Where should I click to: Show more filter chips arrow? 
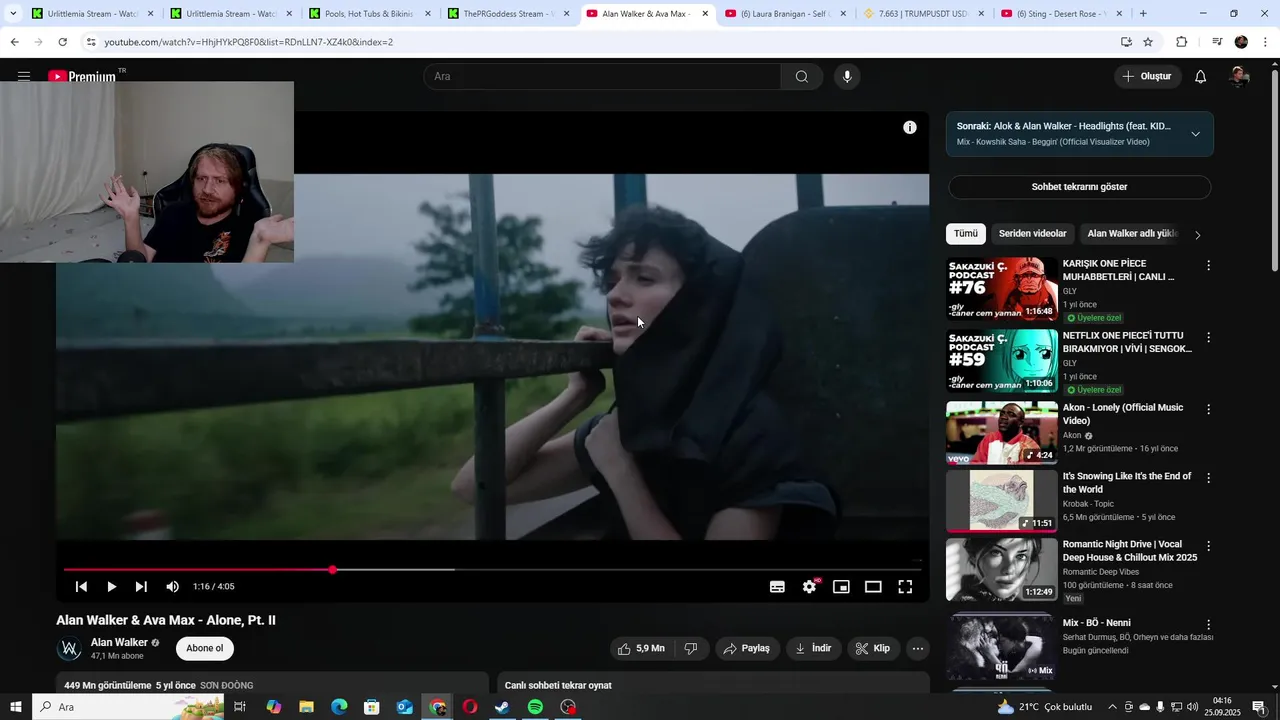pos(1197,235)
